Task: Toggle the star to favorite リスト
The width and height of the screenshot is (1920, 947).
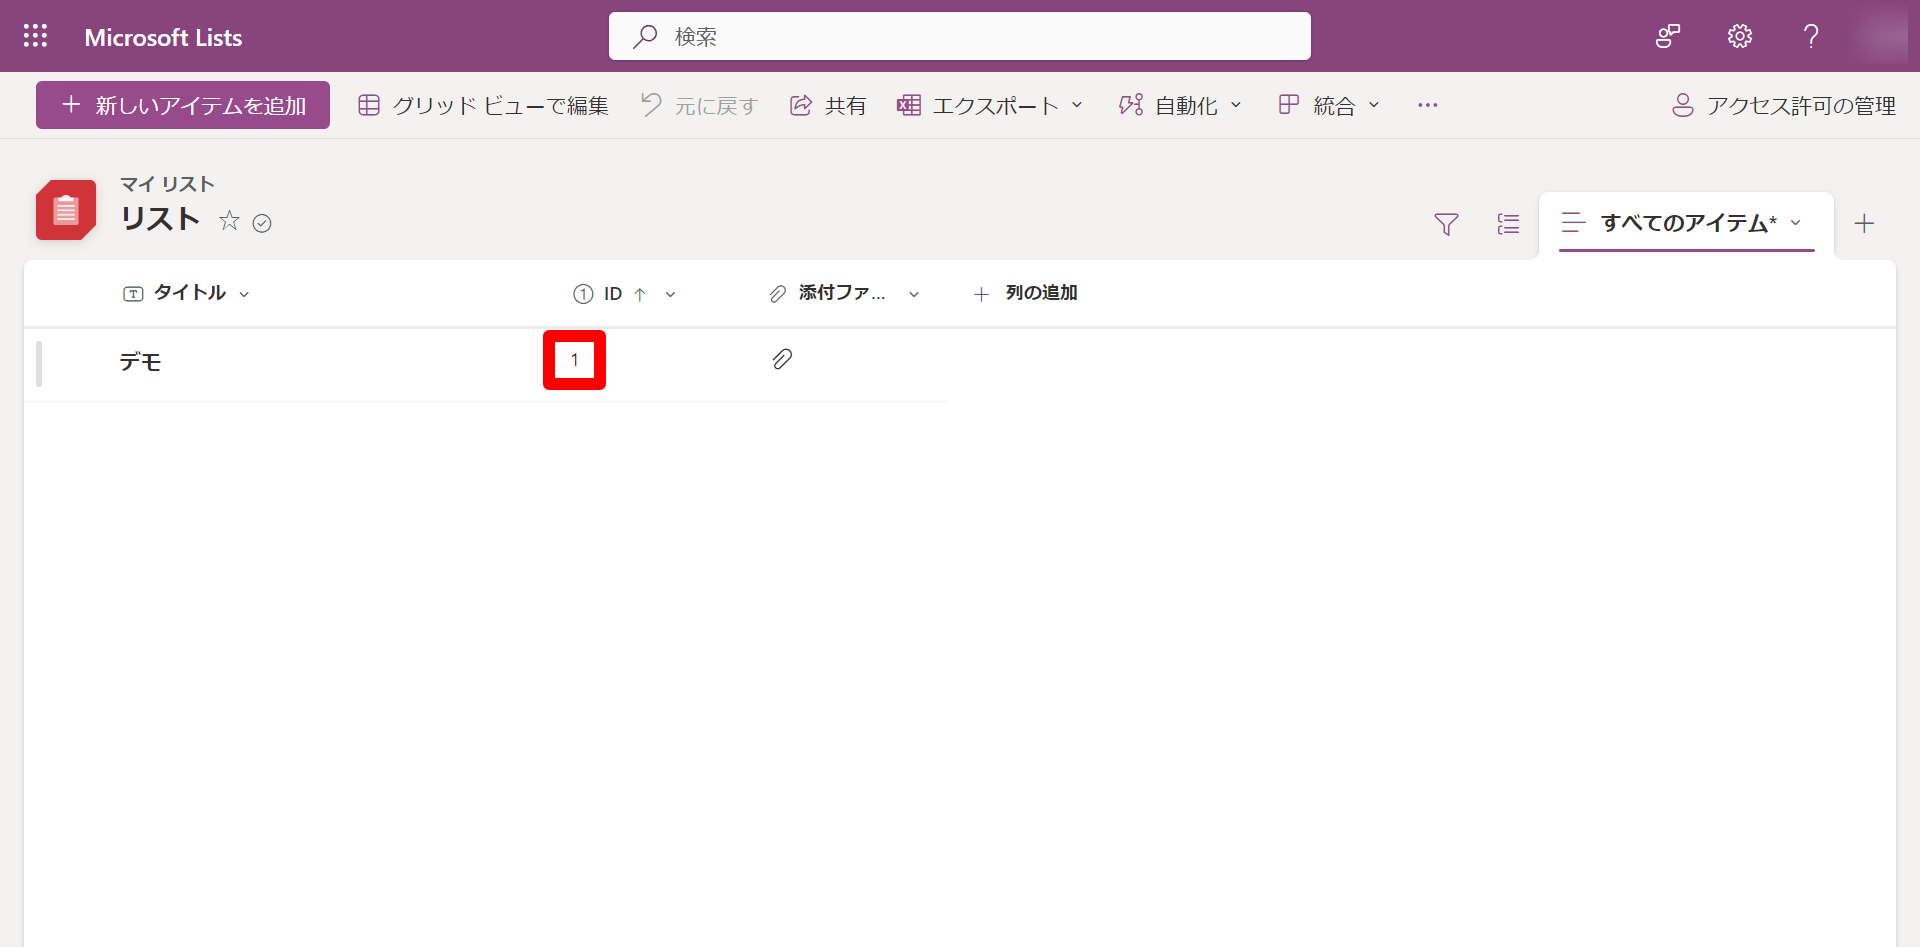Action: pyautogui.click(x=229, y=222)
